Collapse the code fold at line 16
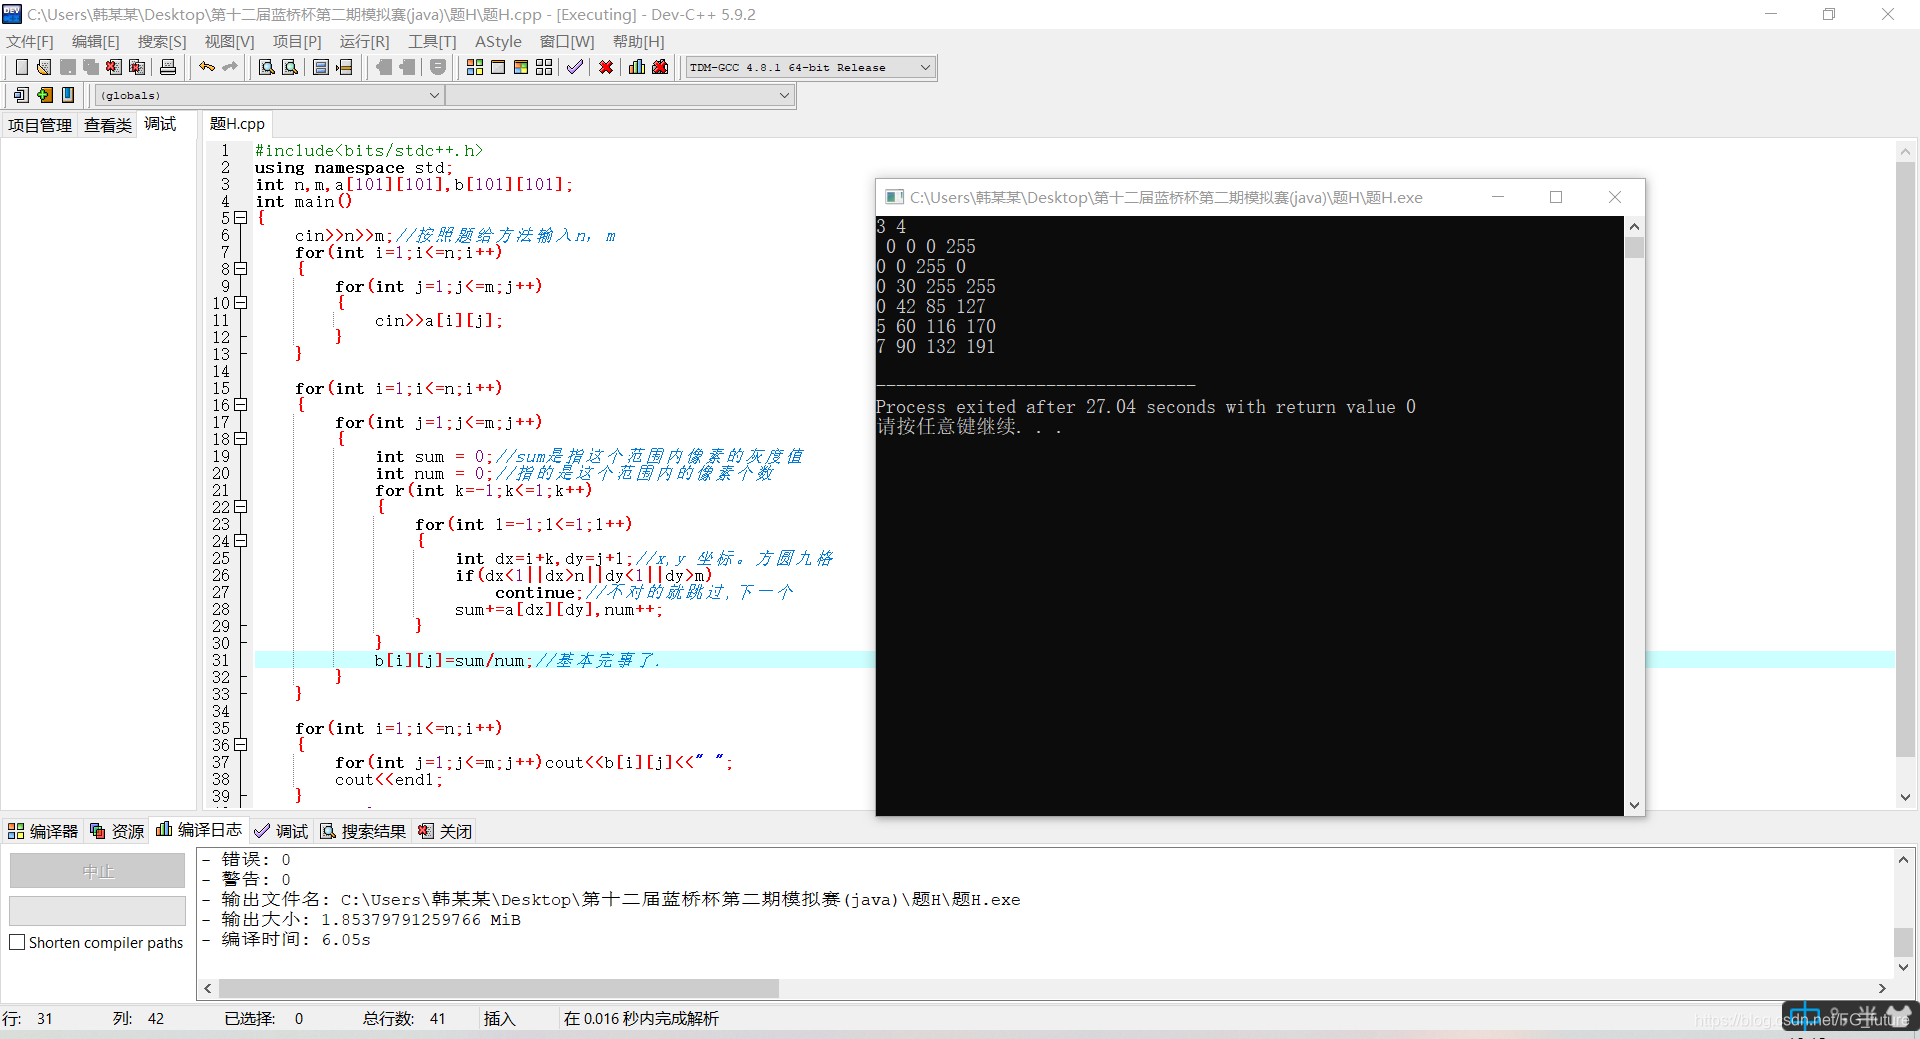Viewport: 1920px width, 1039px height. pos(240,405)
